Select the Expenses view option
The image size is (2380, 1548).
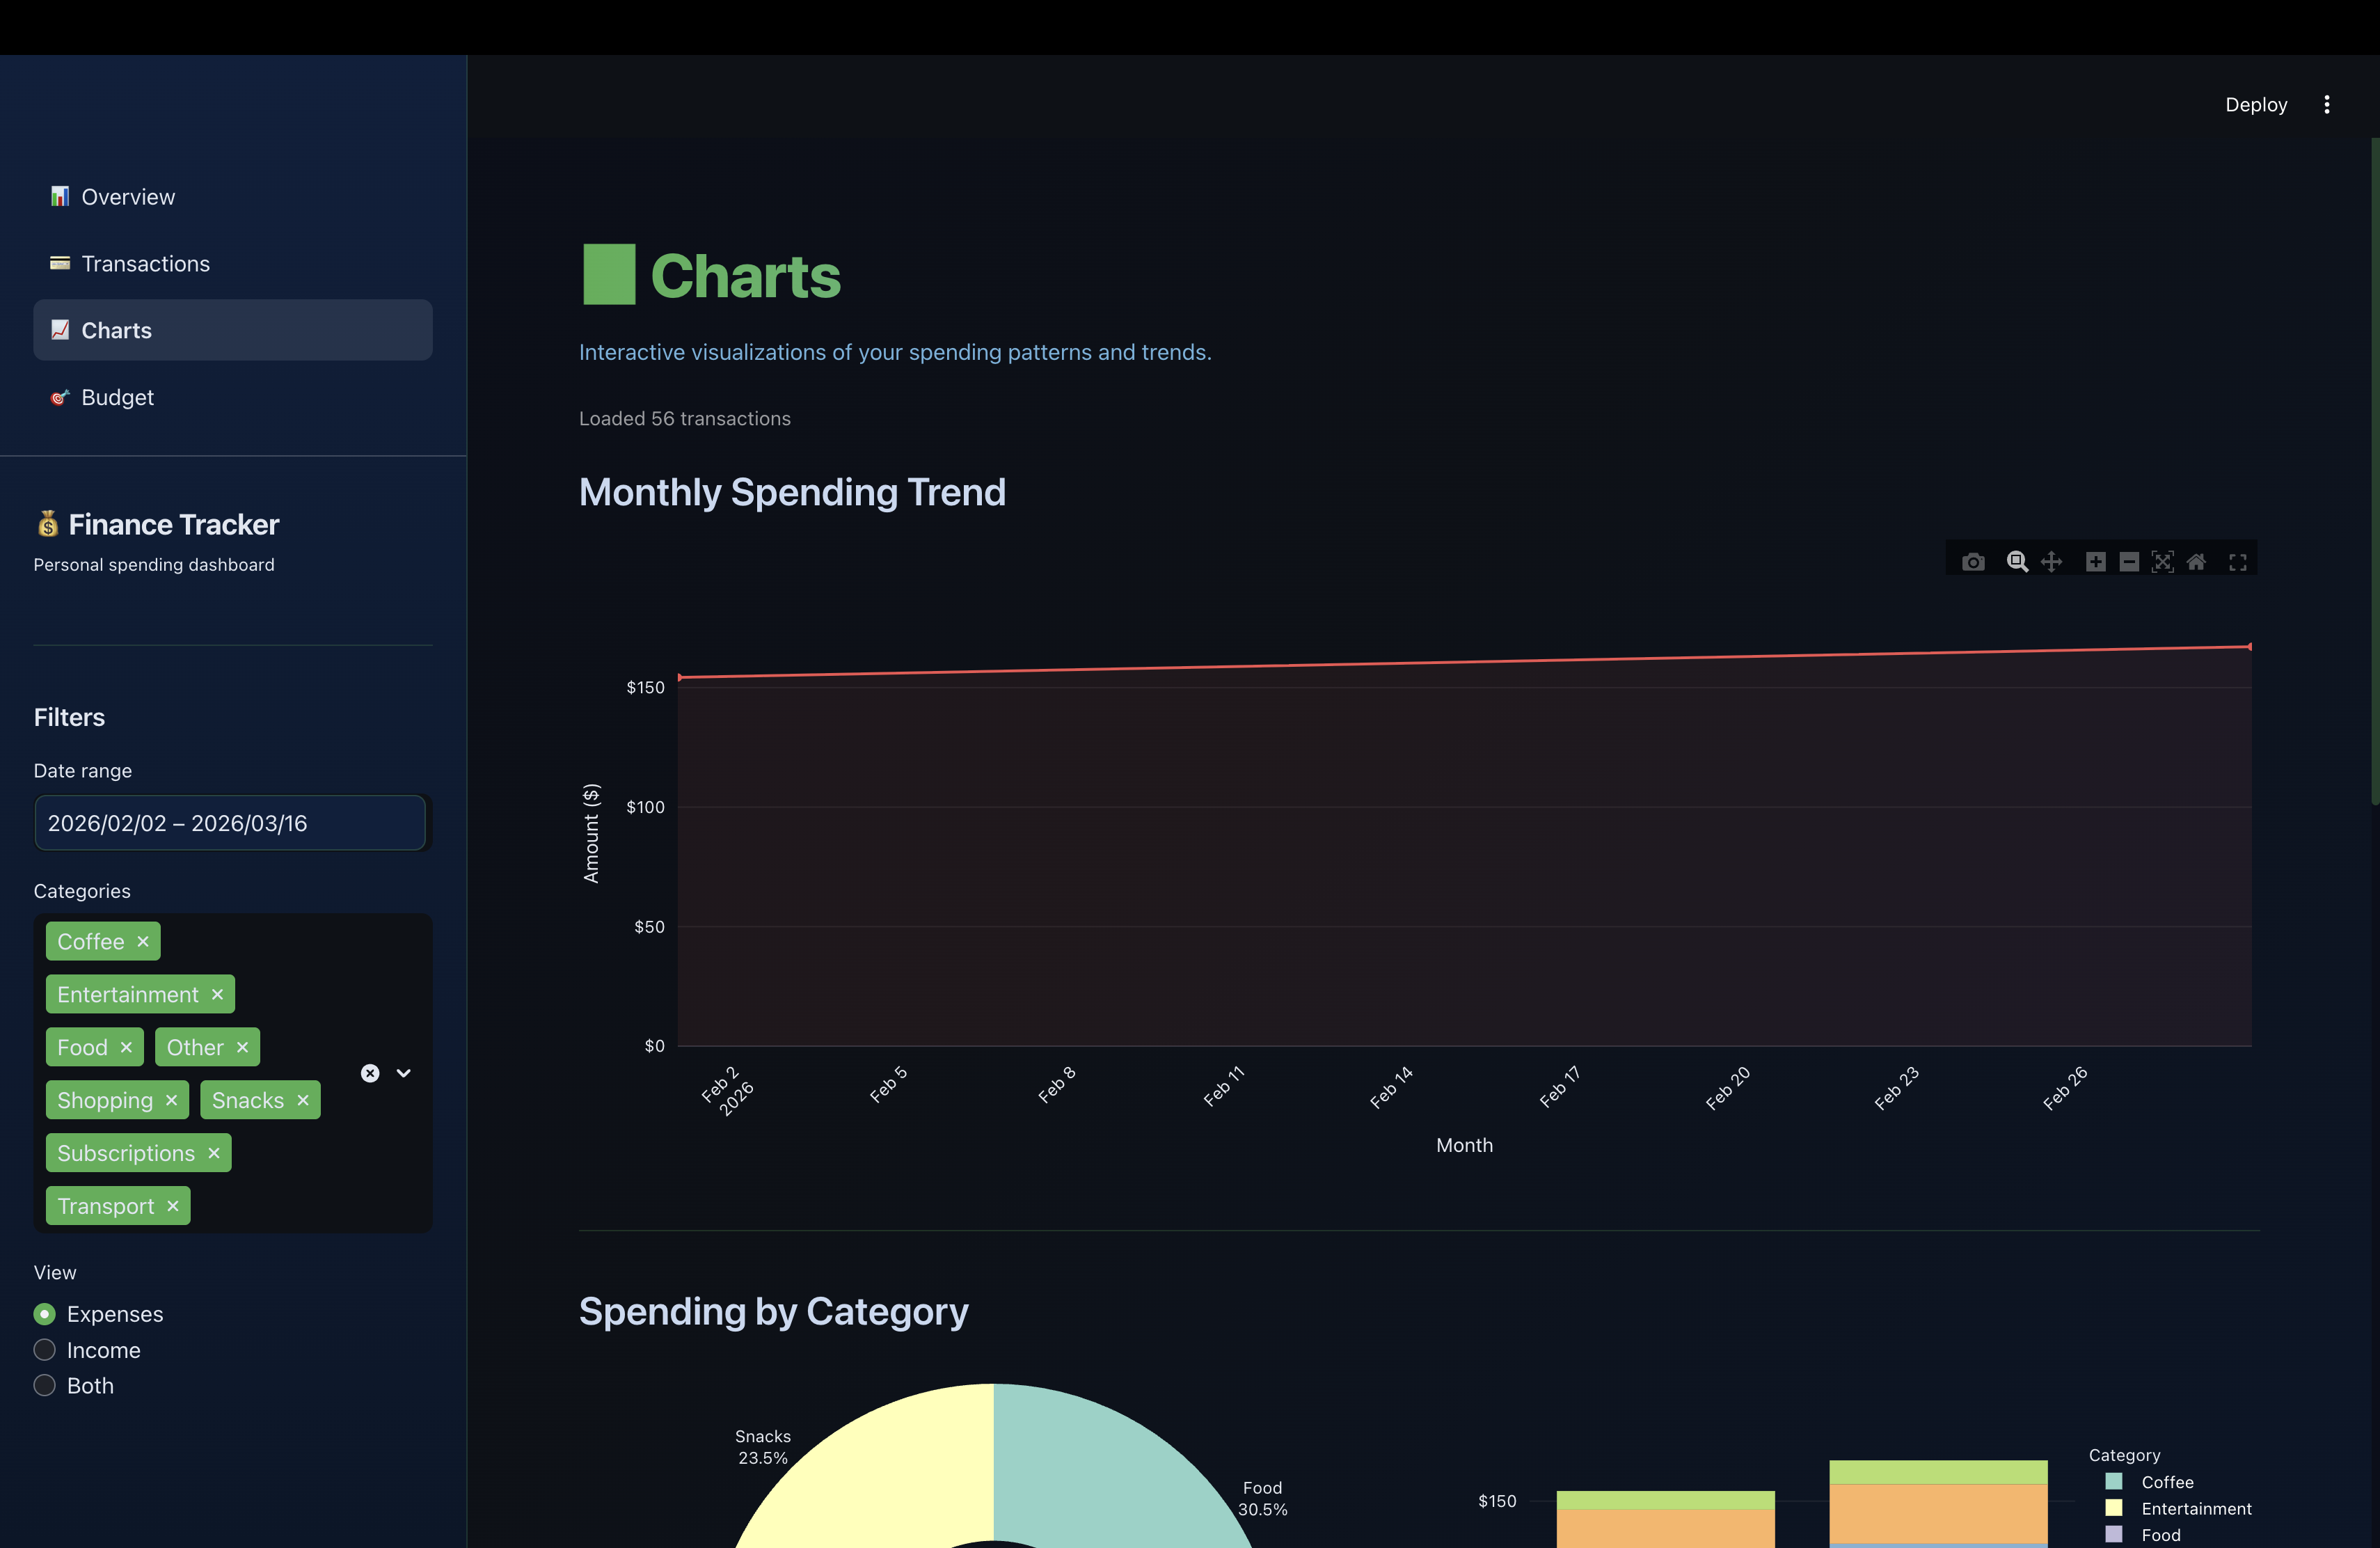[44, 1314]
